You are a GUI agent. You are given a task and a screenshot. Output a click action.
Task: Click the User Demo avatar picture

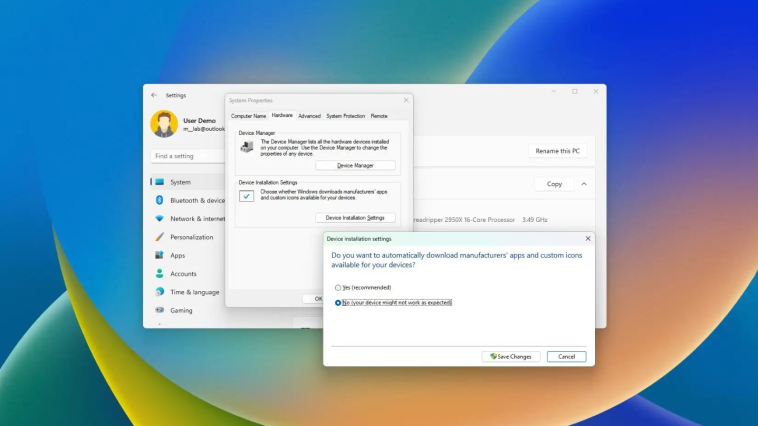(164, 124)
